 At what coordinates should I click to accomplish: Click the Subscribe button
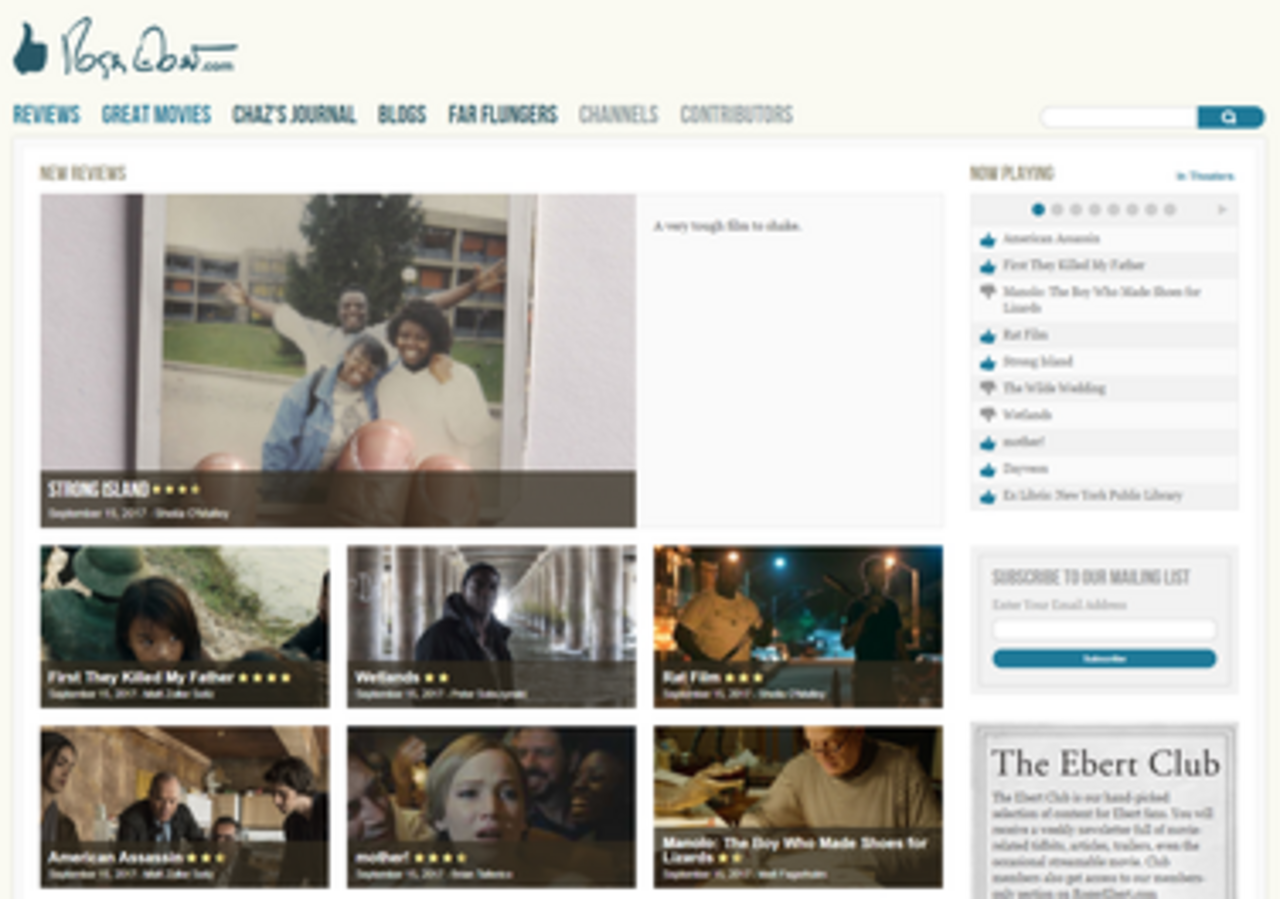pyautogui.click(x=1104, y=659)
